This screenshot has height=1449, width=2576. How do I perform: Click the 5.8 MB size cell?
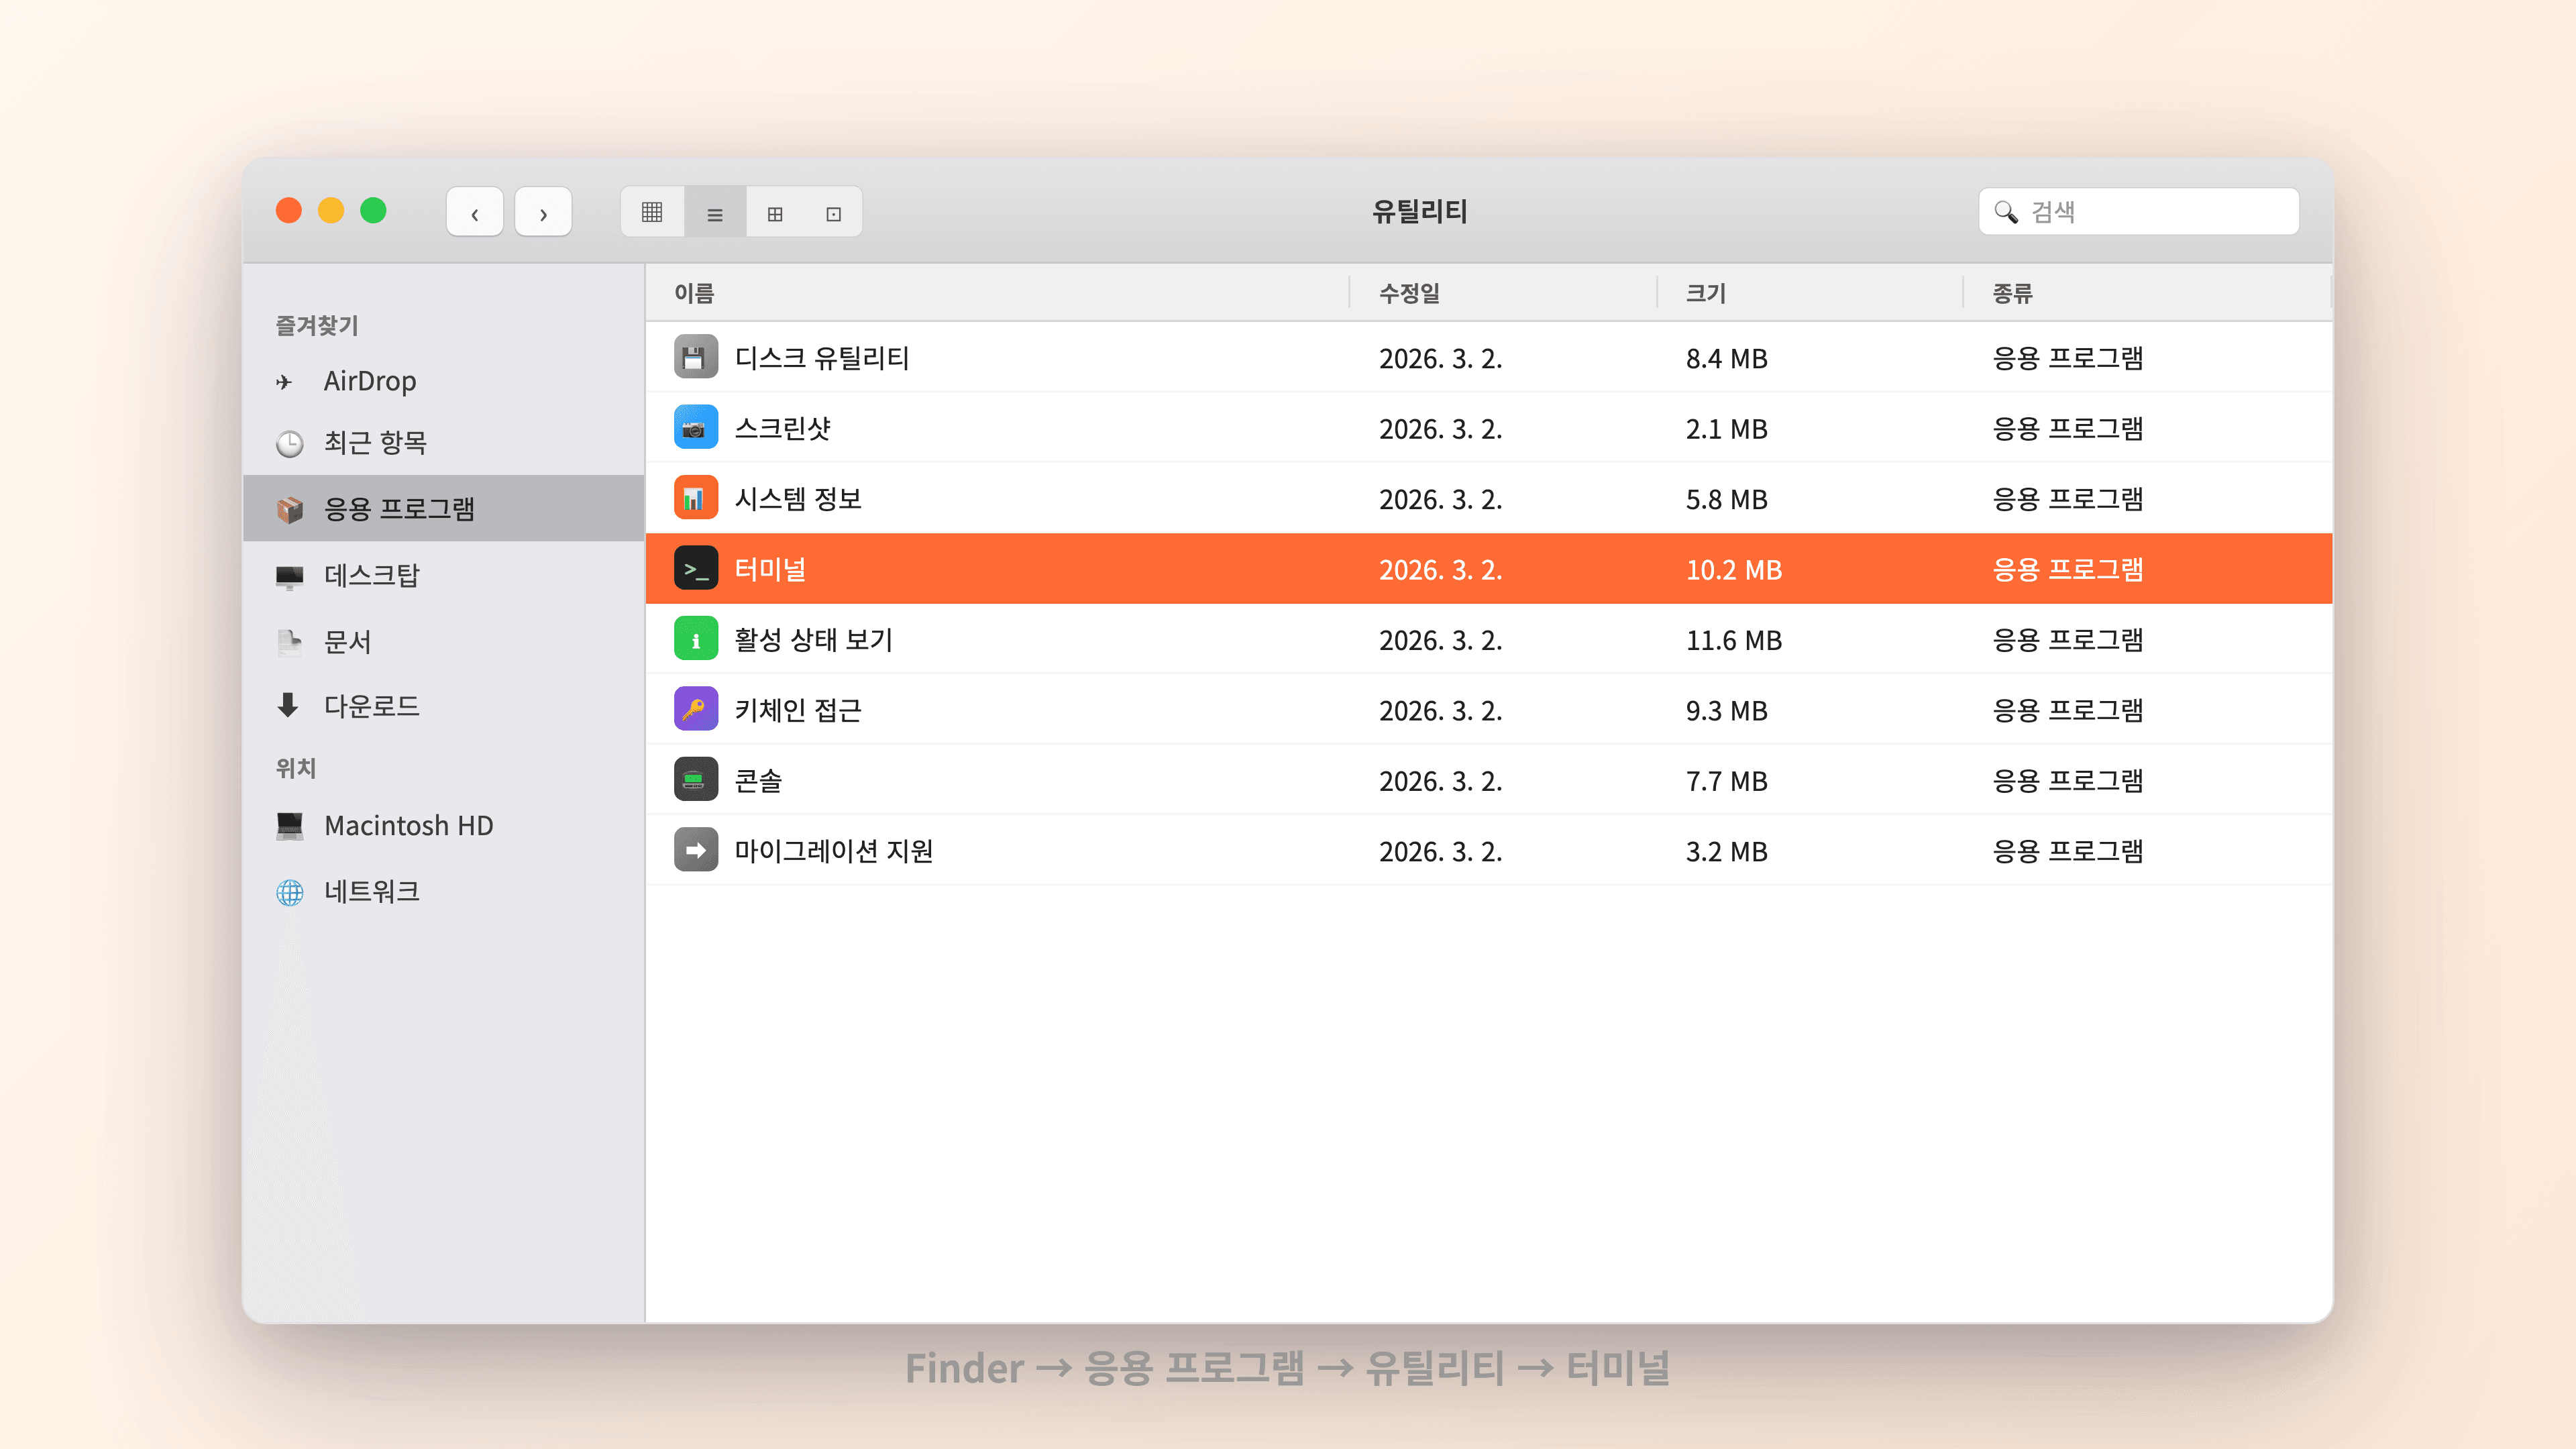click(x=1726, y=500)
